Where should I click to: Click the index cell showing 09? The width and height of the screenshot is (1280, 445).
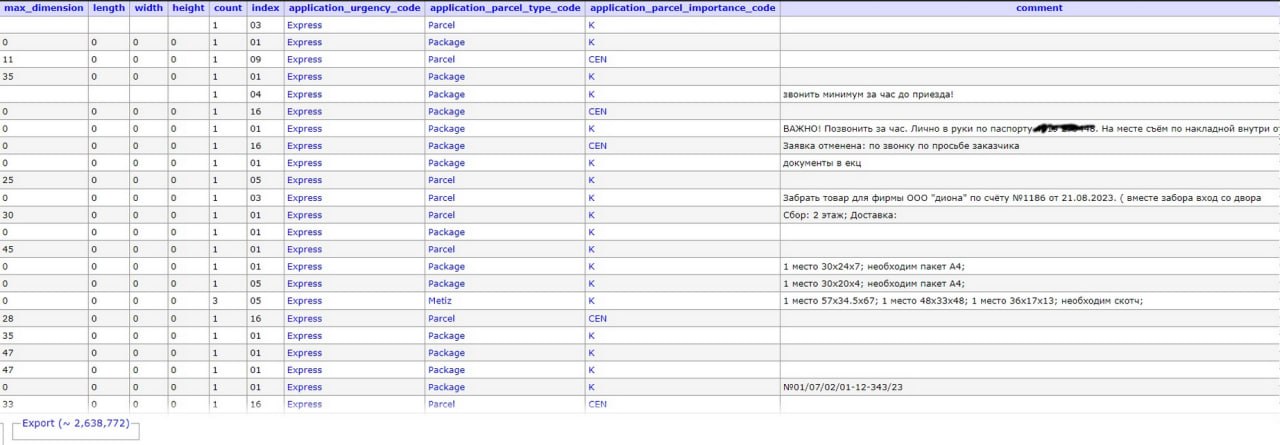[256, 60]
